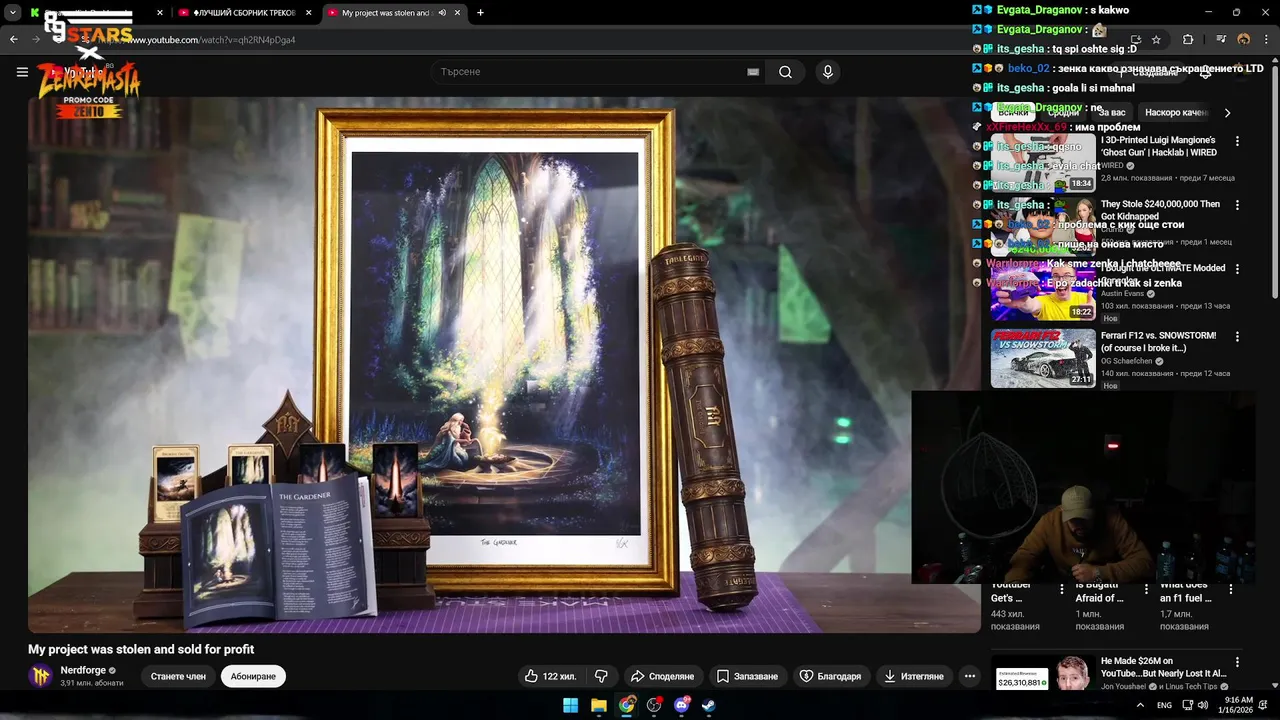Open the volume control in the tray

click(1202, 705)
